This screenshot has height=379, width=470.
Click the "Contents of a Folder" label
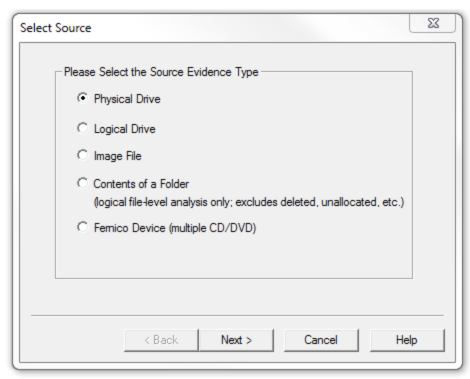click(141, 184)
